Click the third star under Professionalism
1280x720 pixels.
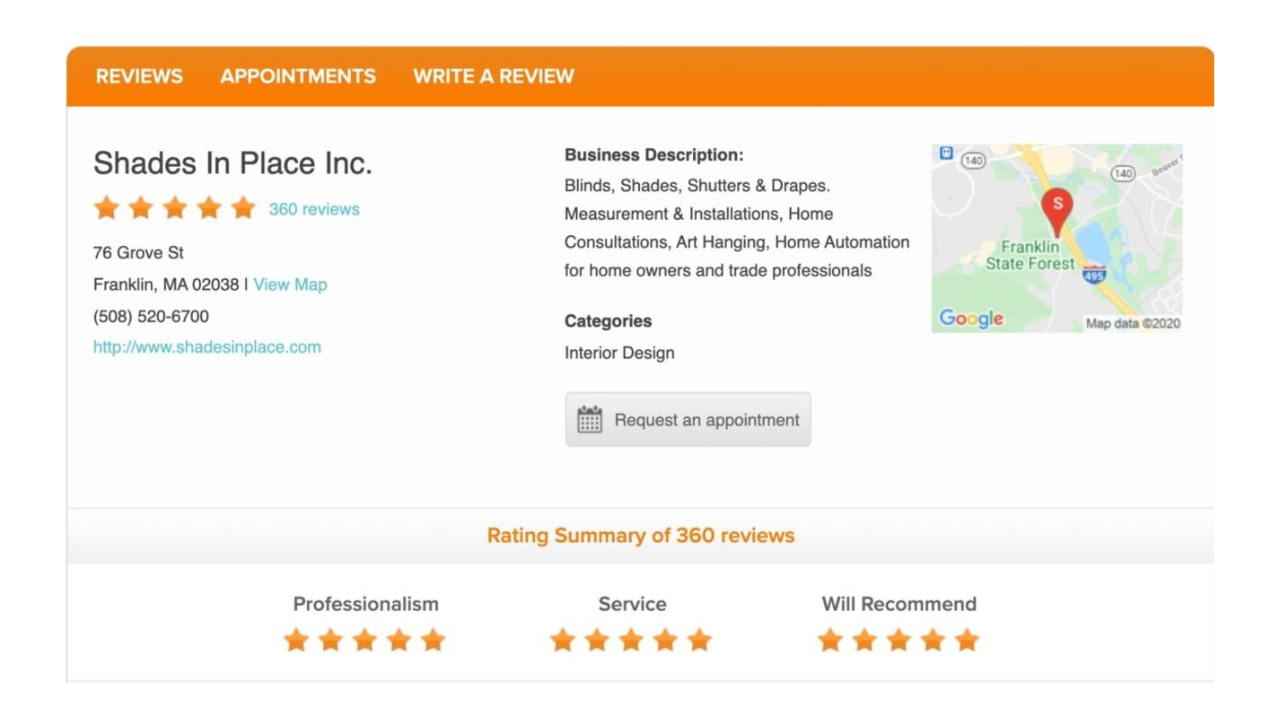(364, 638)
